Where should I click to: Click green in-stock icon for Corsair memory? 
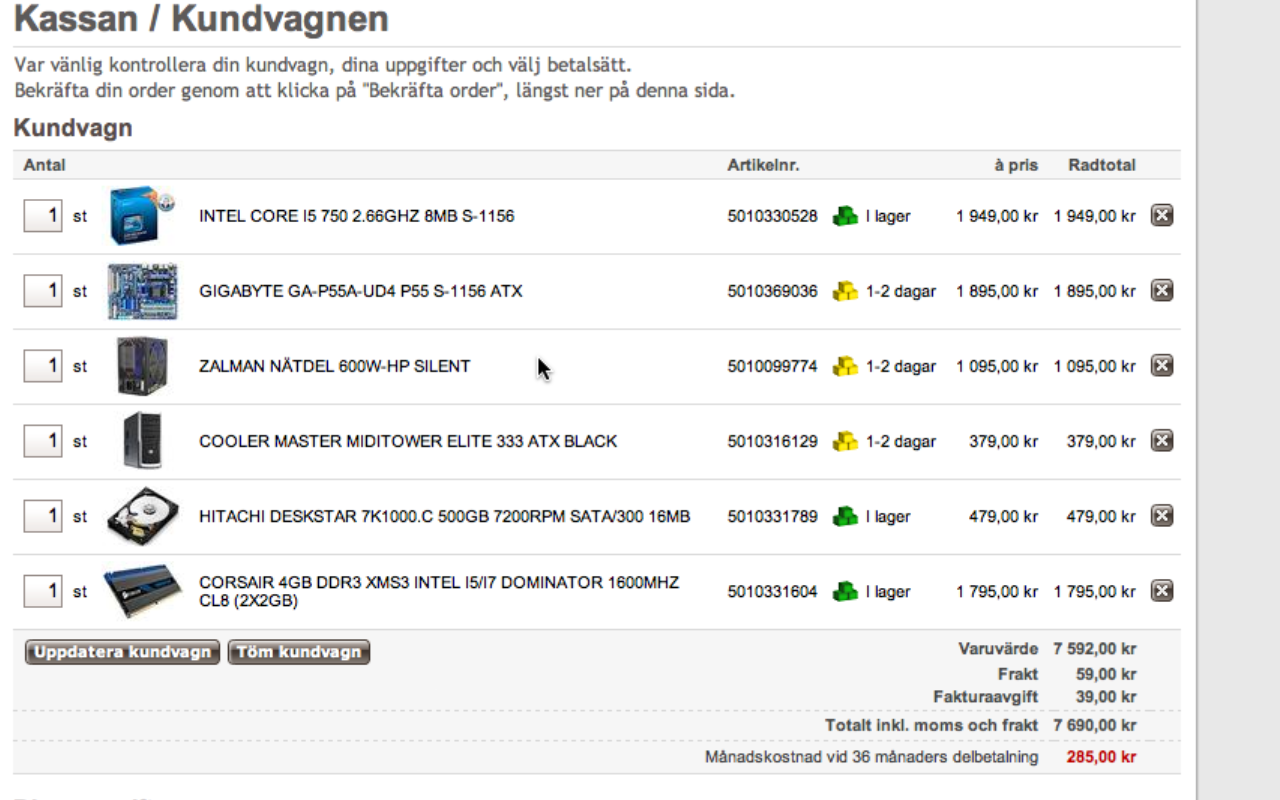coord(845,591)
